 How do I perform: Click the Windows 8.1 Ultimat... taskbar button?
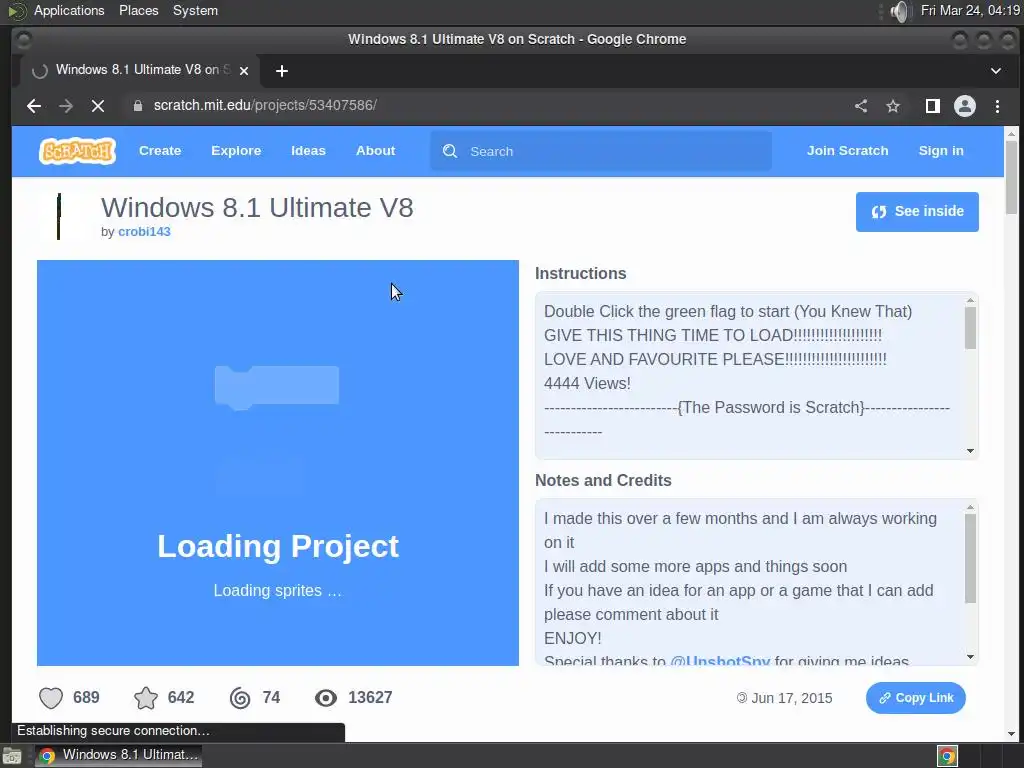pos(118,756)
